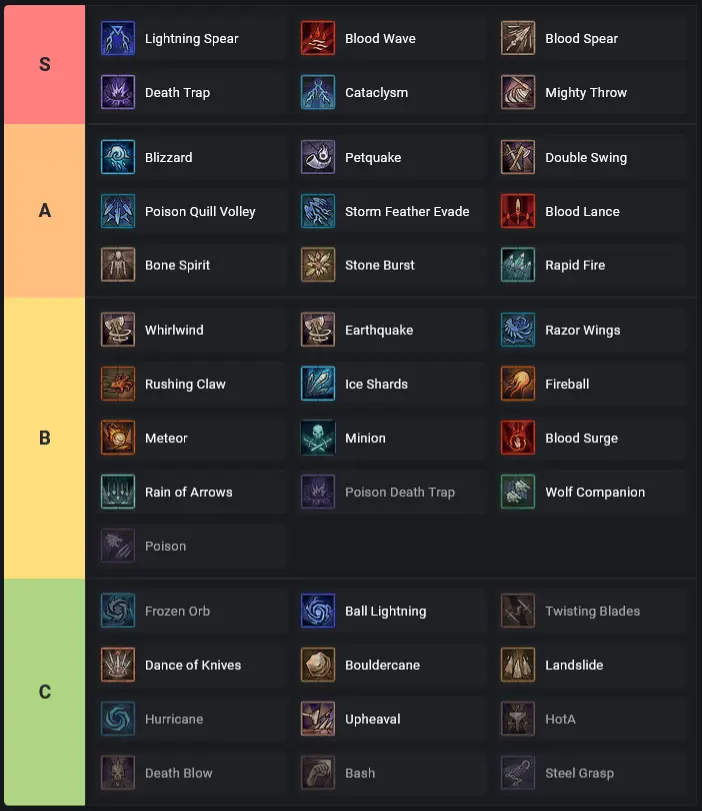The height and width of the screenshot is (811, 702).
Task: Select the Bone Spirit skill icon
Action: [x=118, y=265]
